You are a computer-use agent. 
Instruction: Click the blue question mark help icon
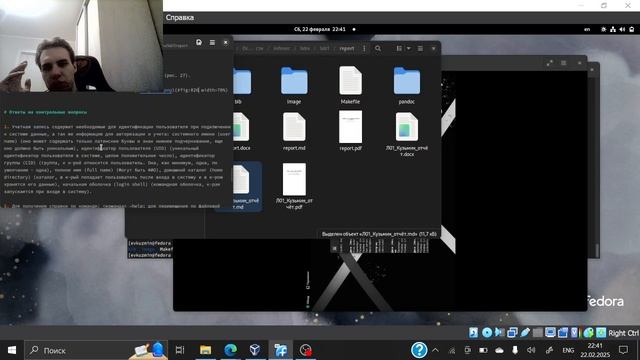point(419,350)
